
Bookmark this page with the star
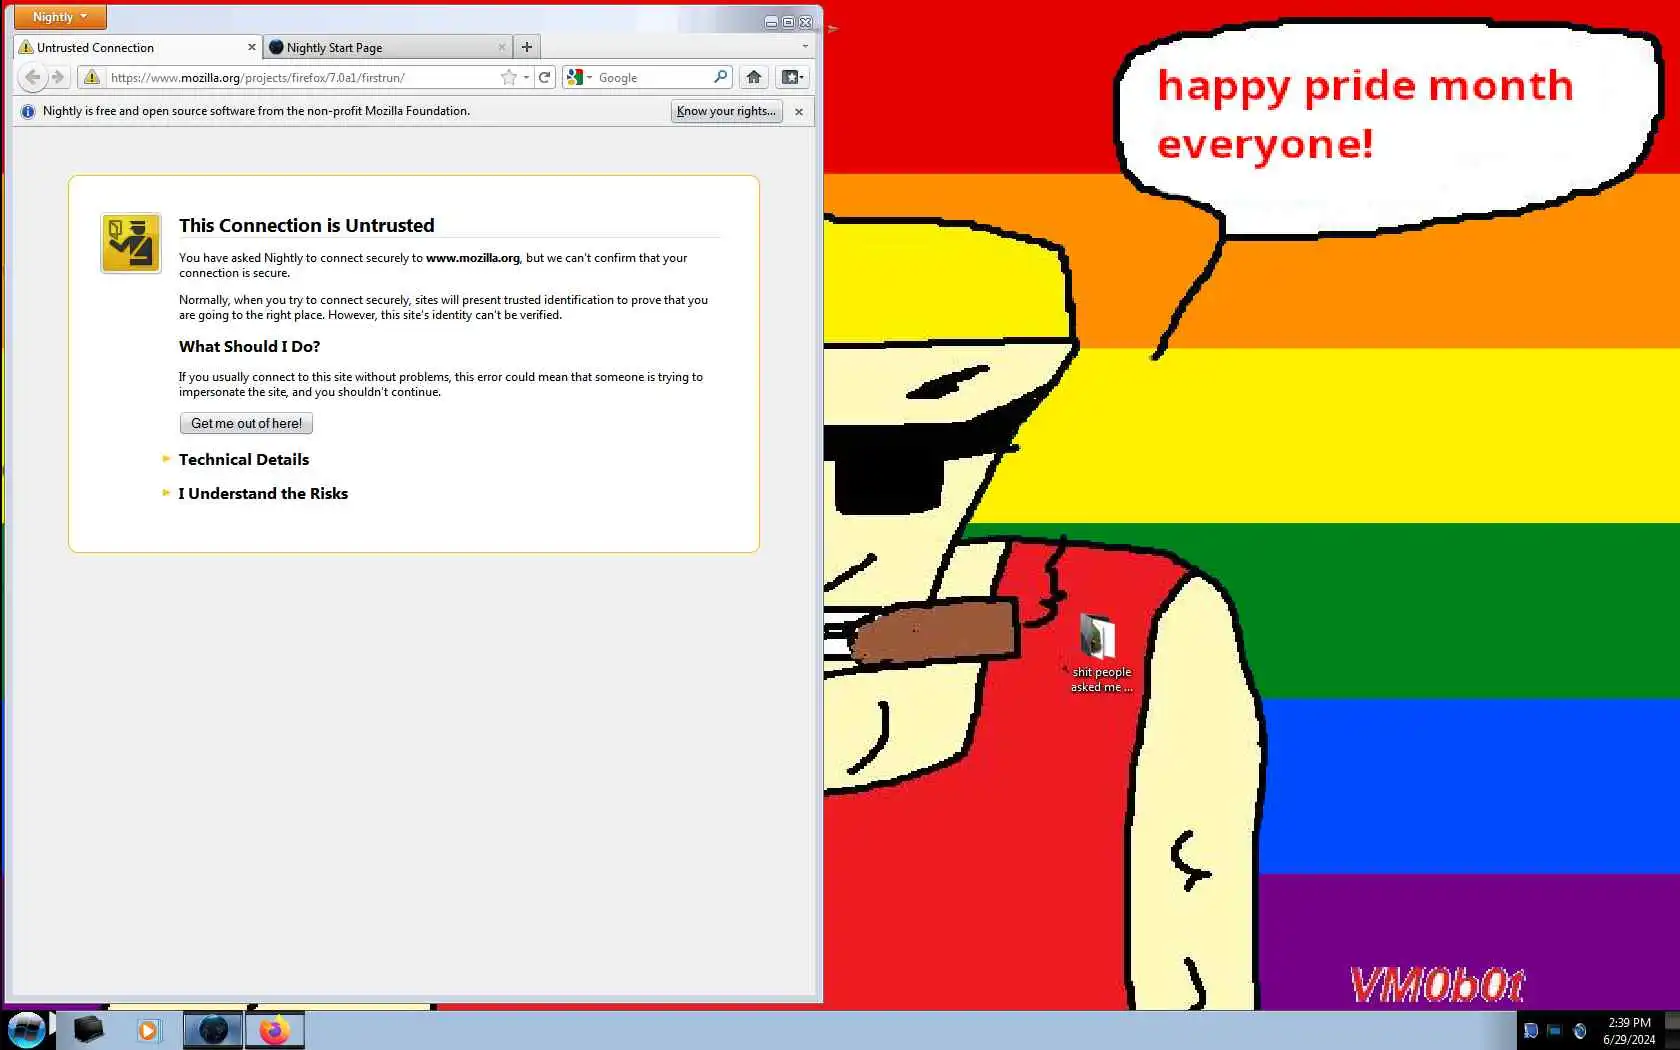(509, 77)
